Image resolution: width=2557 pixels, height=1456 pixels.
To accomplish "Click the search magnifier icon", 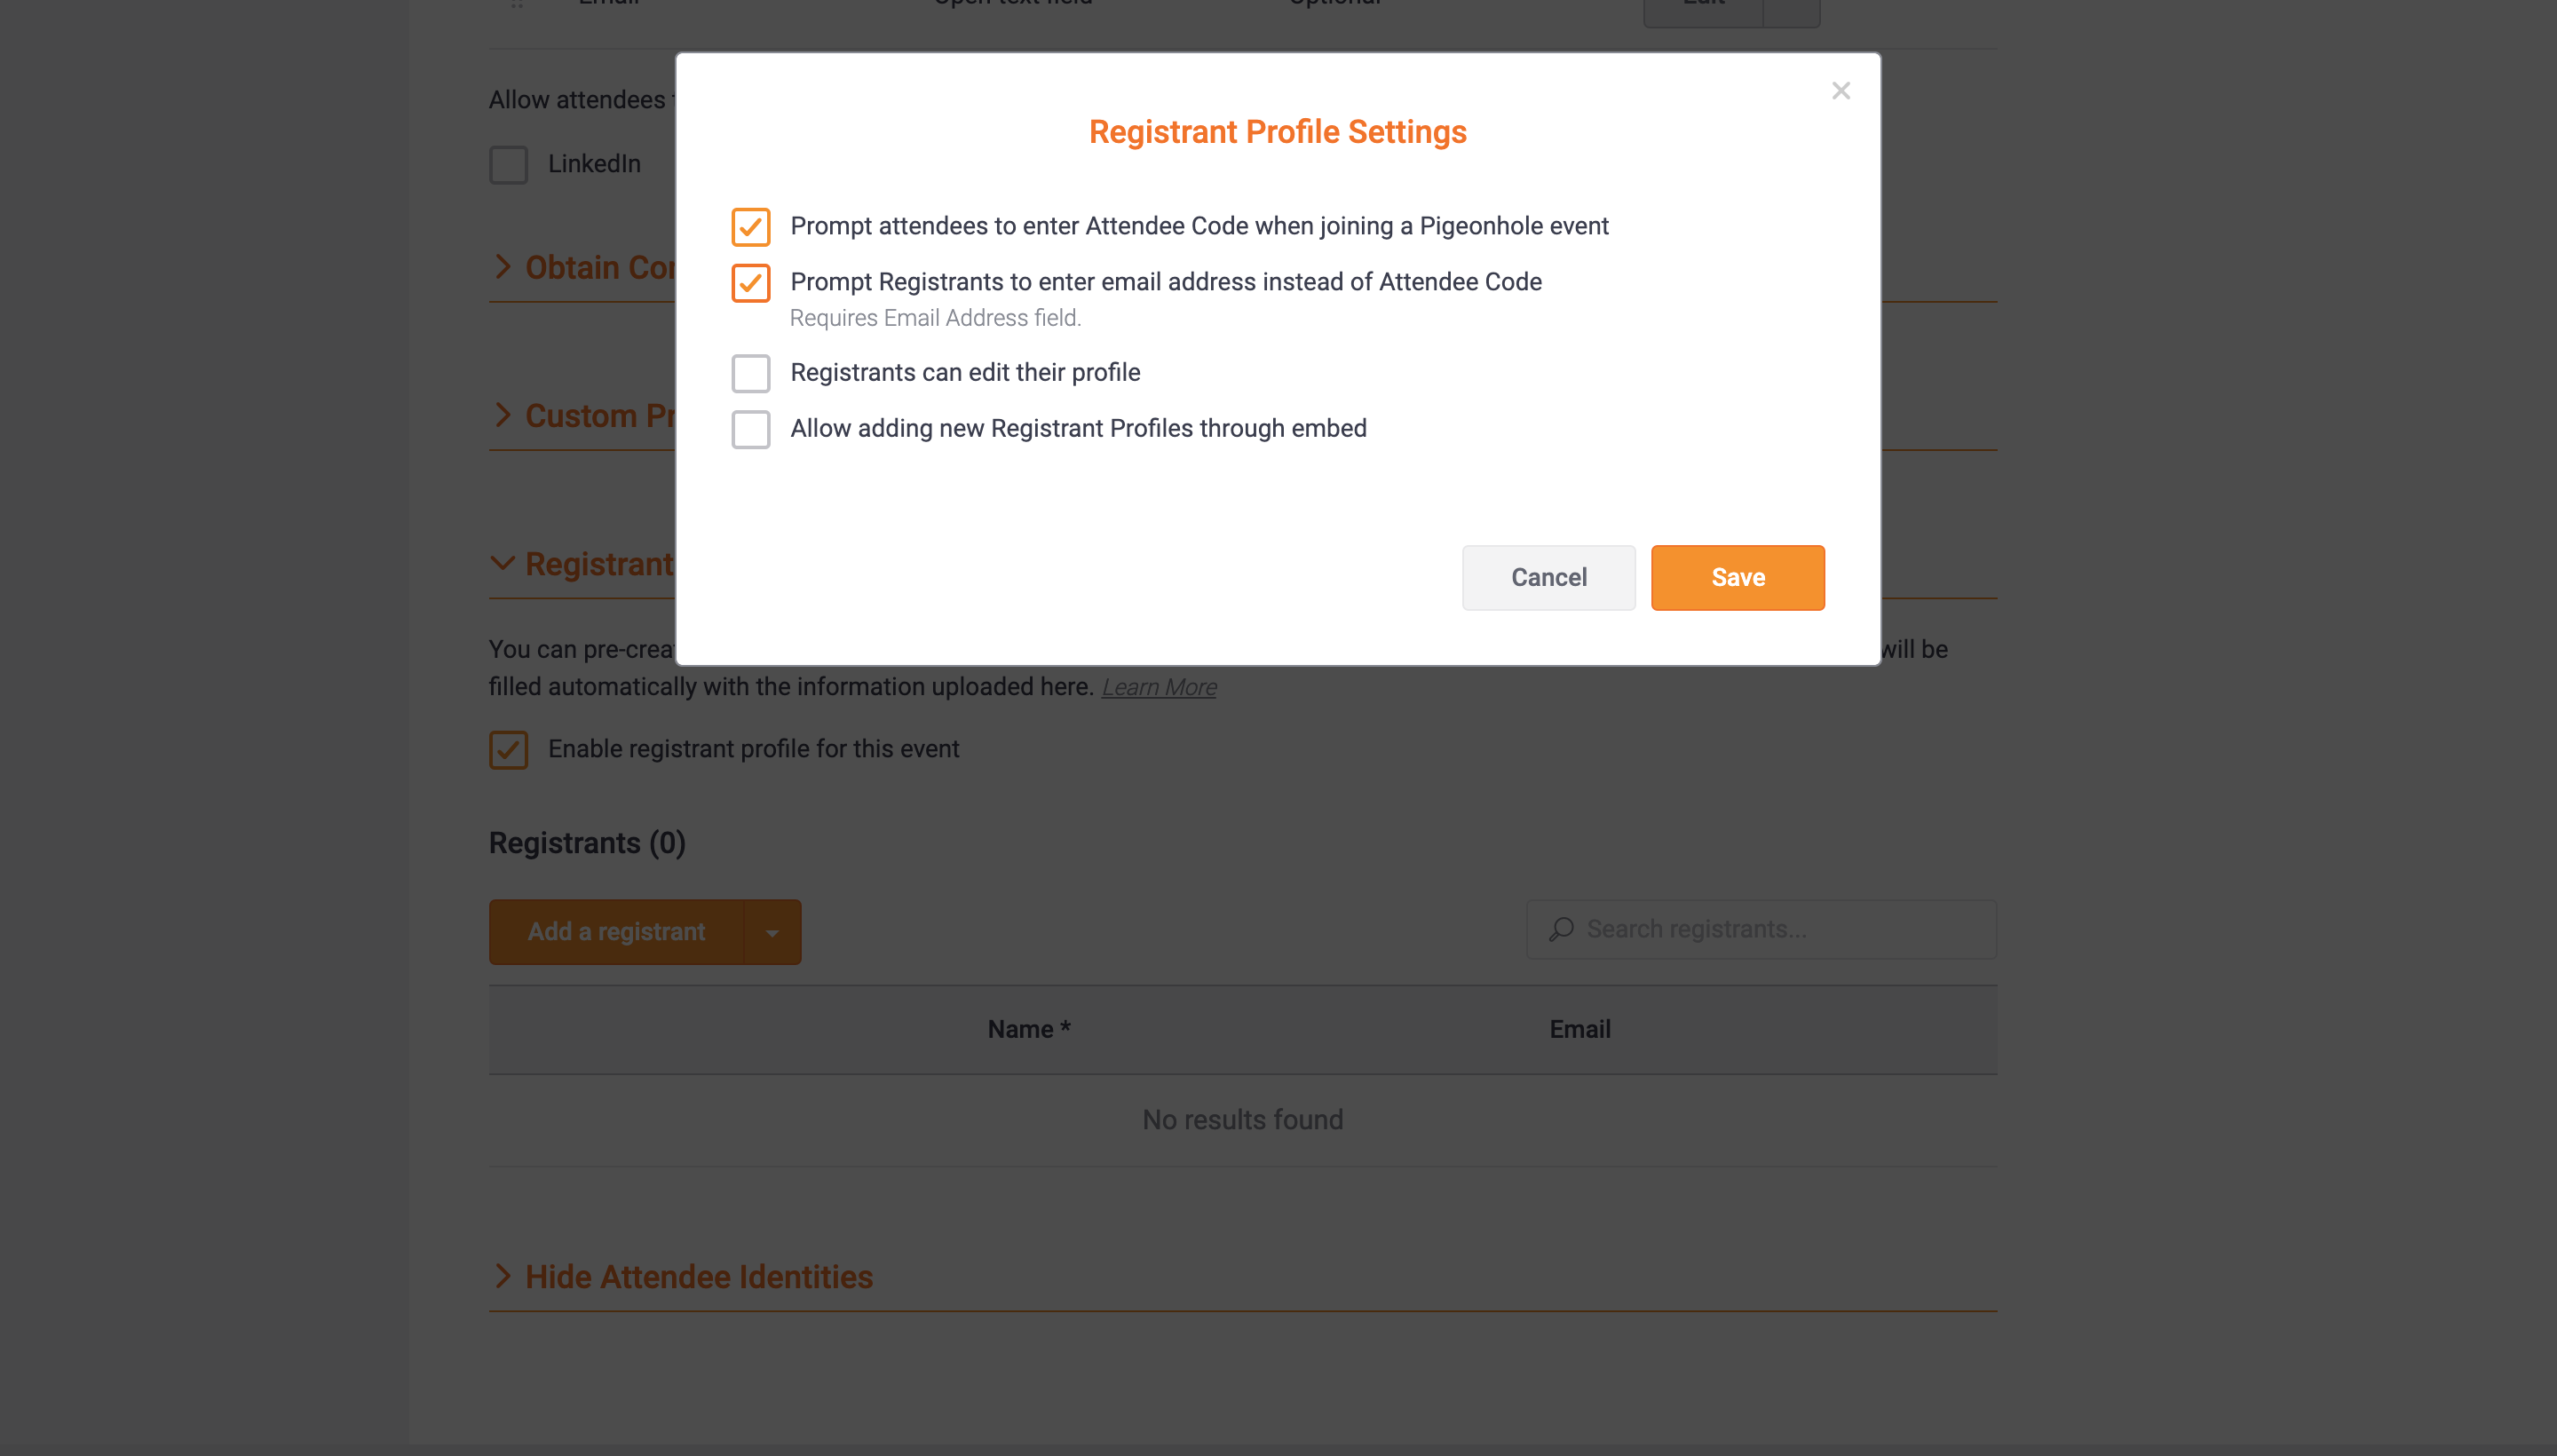I will pyautogui.click(x=1561, y=929).
